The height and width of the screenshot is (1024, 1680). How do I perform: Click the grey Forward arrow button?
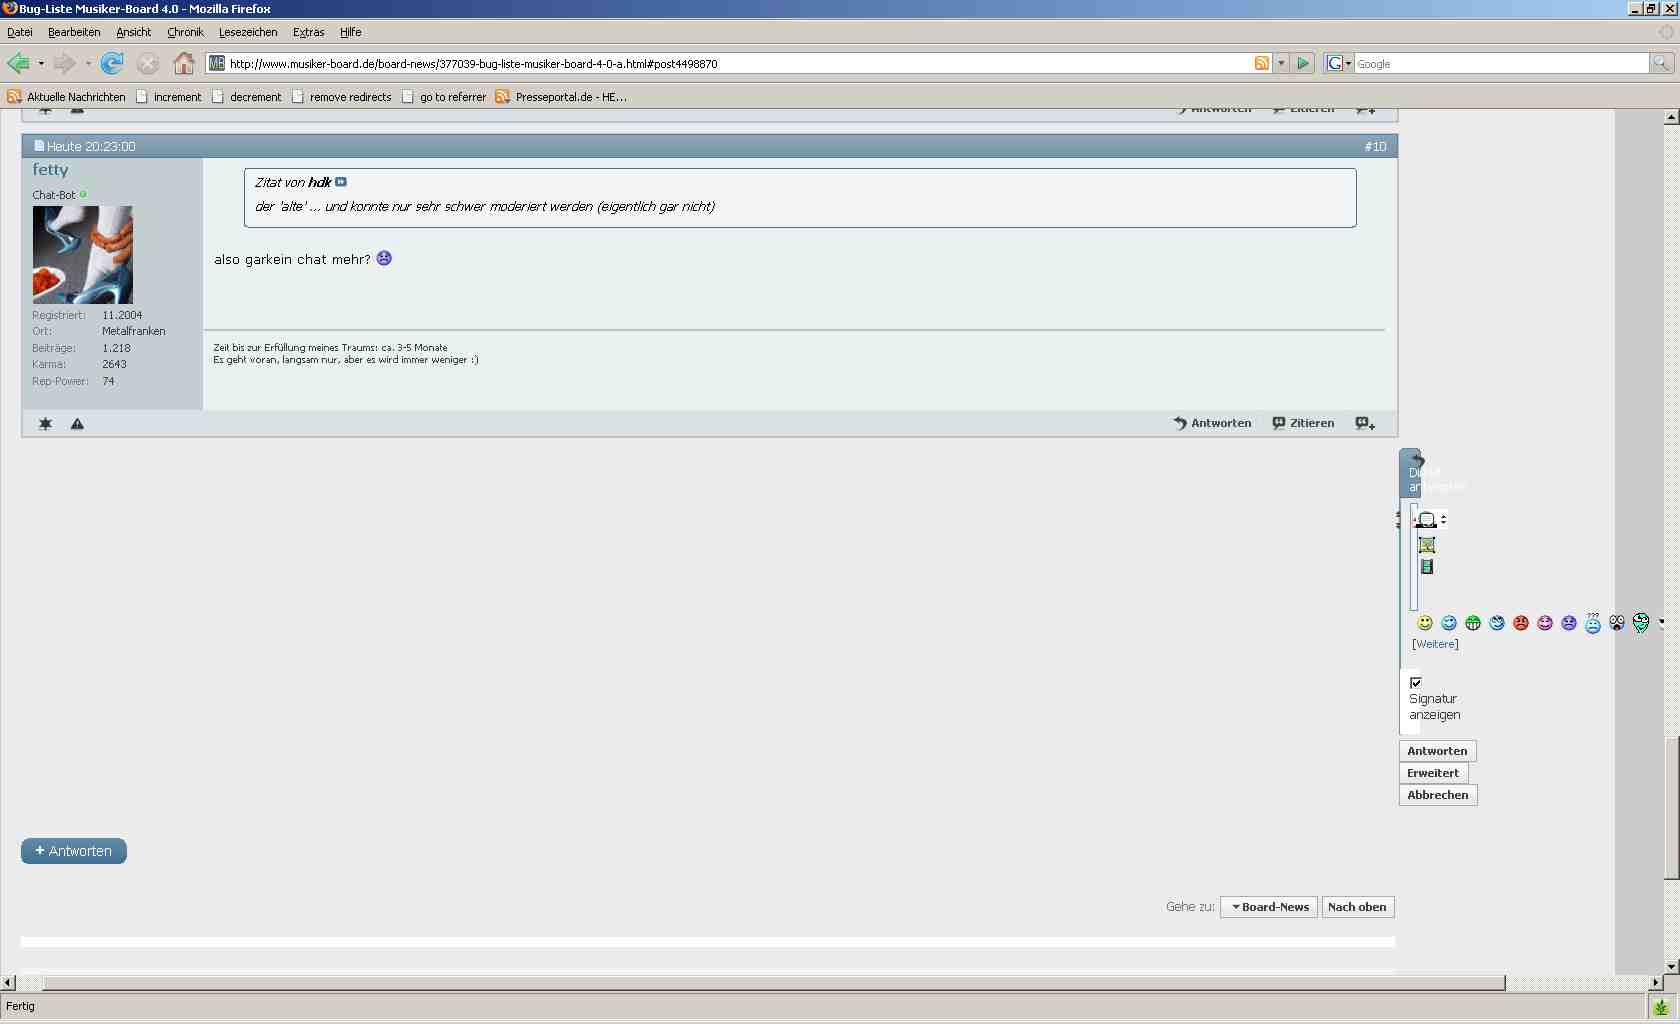click(x=65, y=64)
